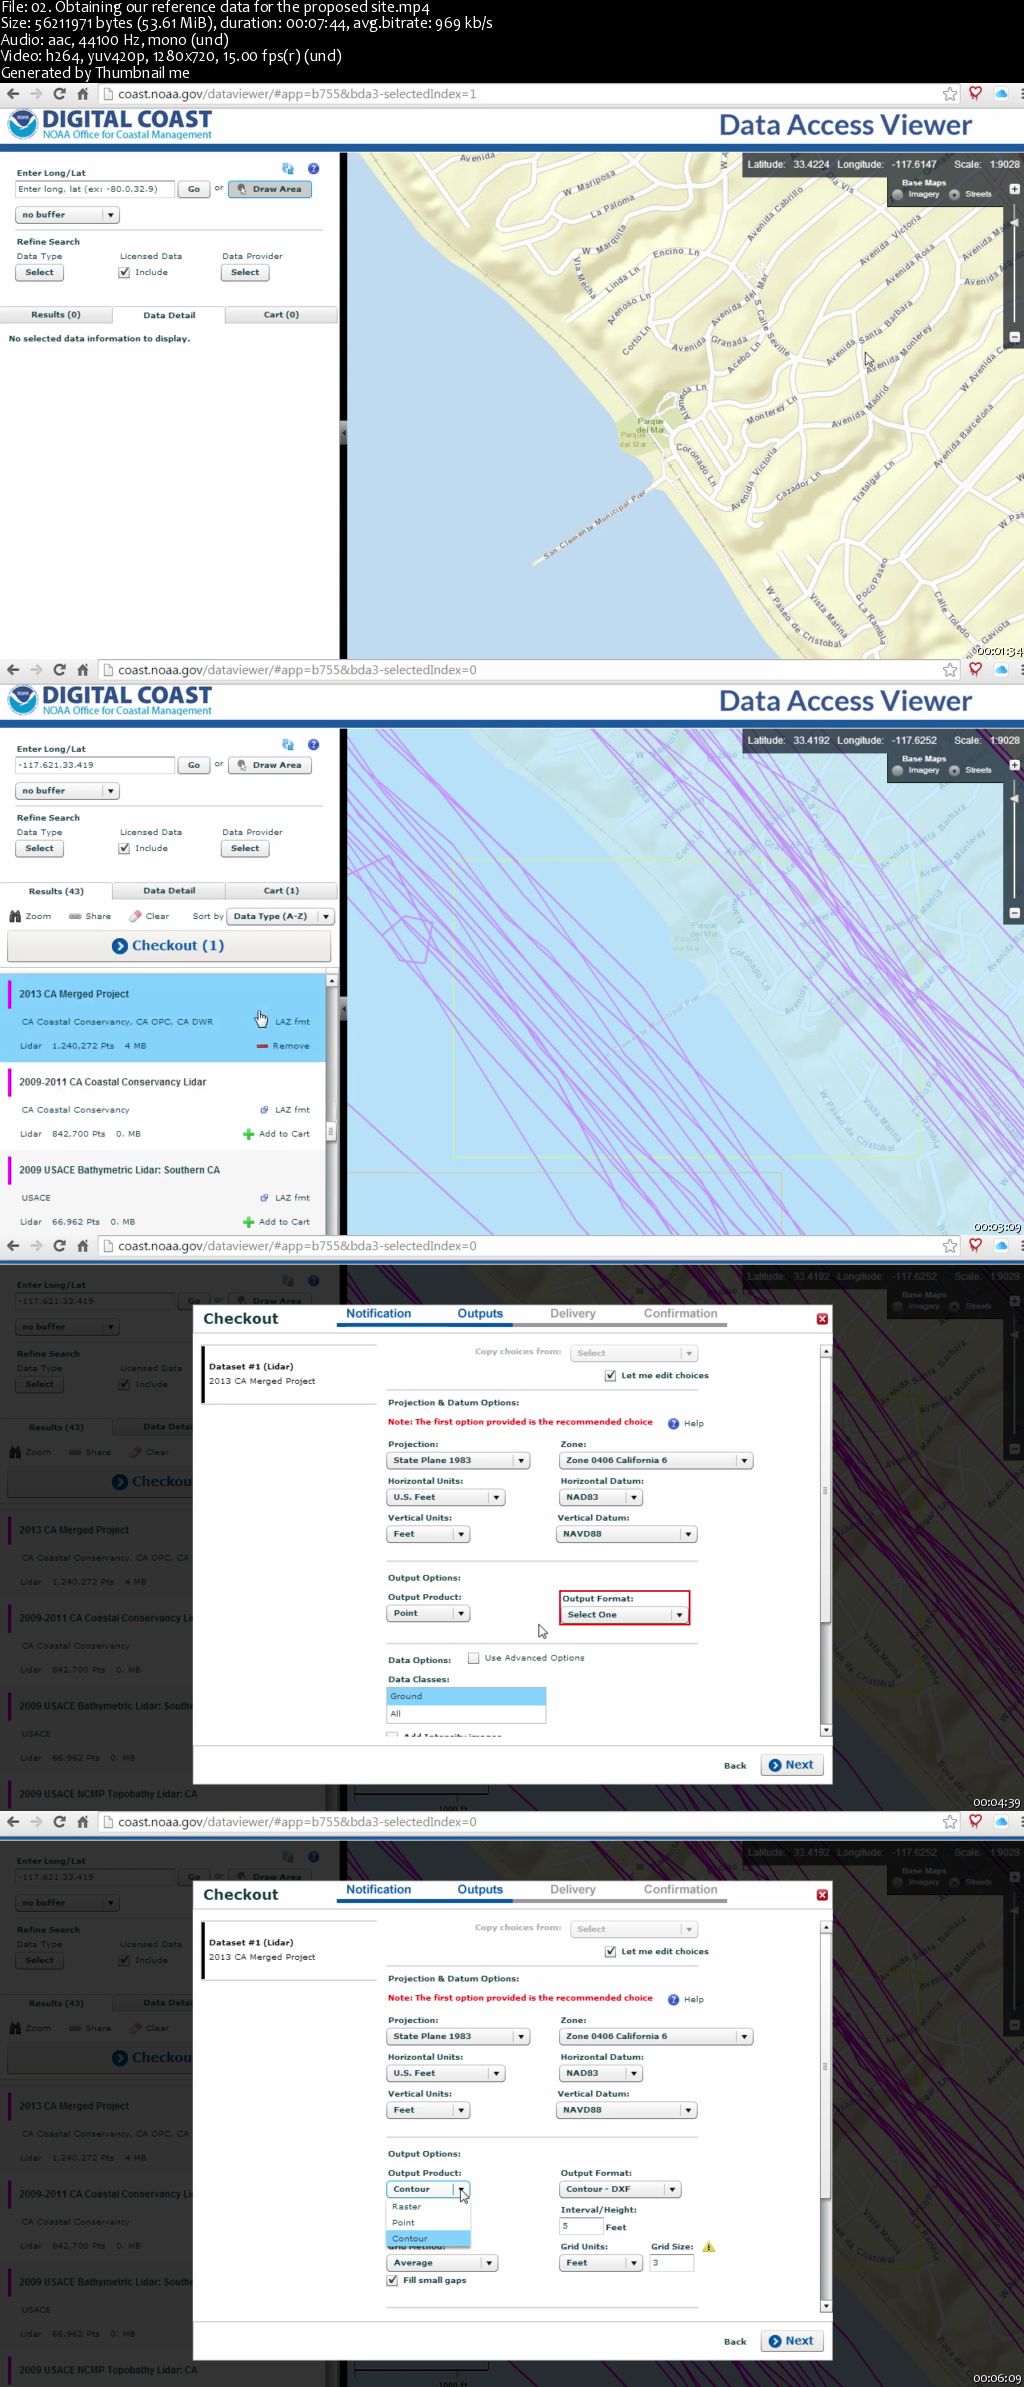Uncheck the Fill small gaps checkbox
This screenshot has height=2387, width=1024.
[392, 2281]
